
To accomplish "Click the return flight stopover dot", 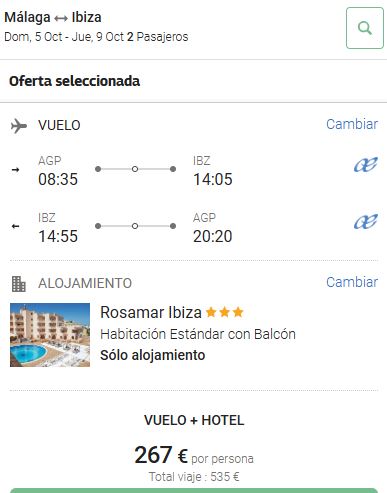I will 135,226.
